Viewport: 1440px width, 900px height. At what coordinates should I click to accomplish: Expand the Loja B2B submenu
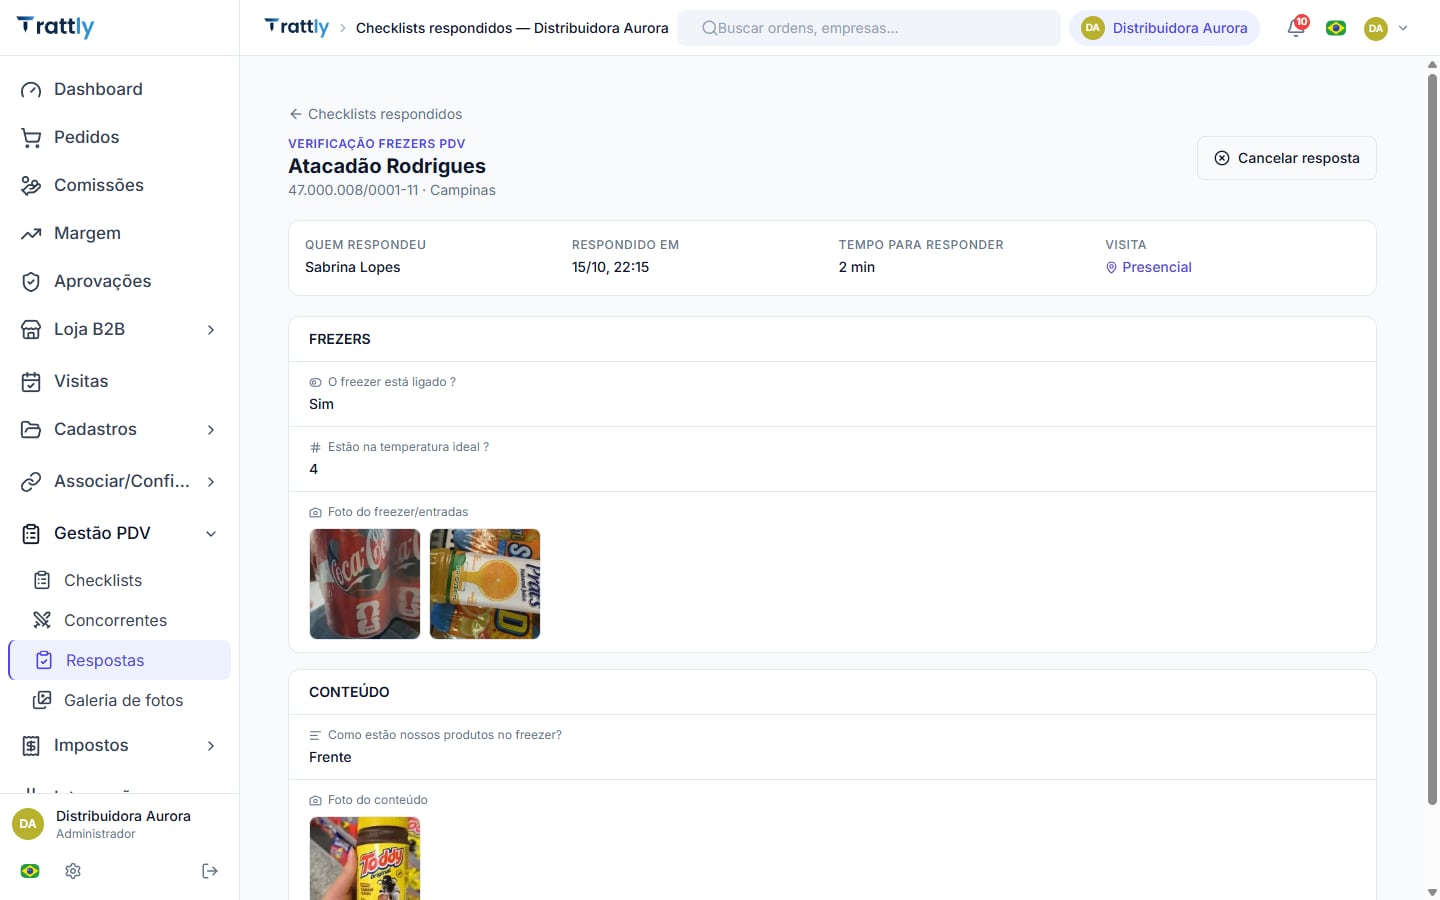tap(211, 330)
